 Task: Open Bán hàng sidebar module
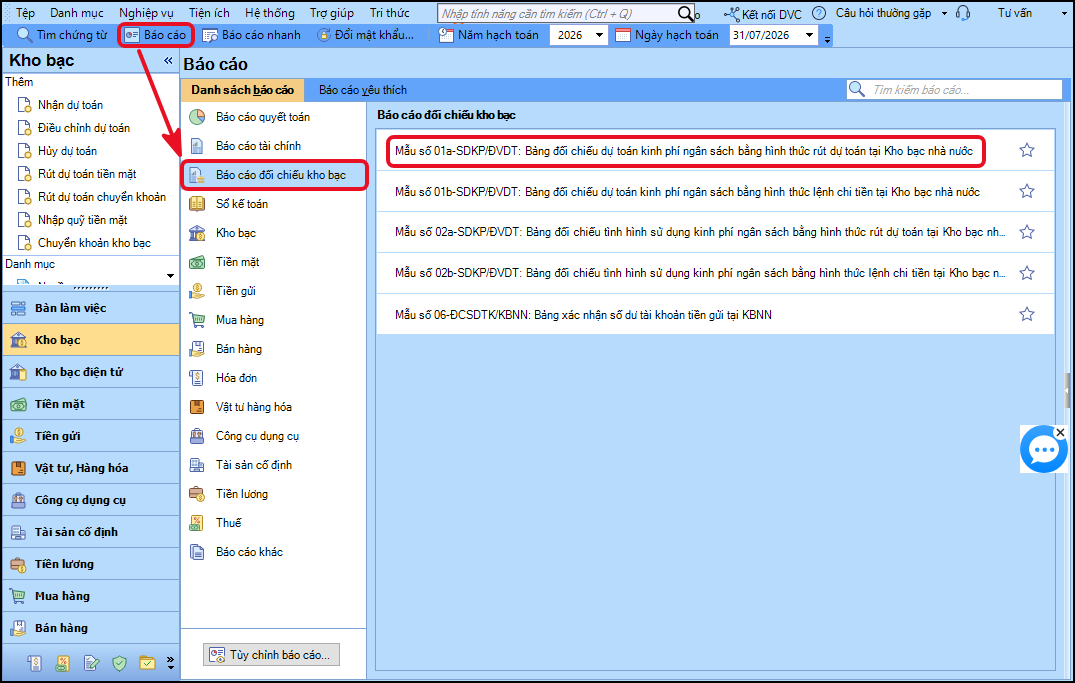tap(90, 628)
